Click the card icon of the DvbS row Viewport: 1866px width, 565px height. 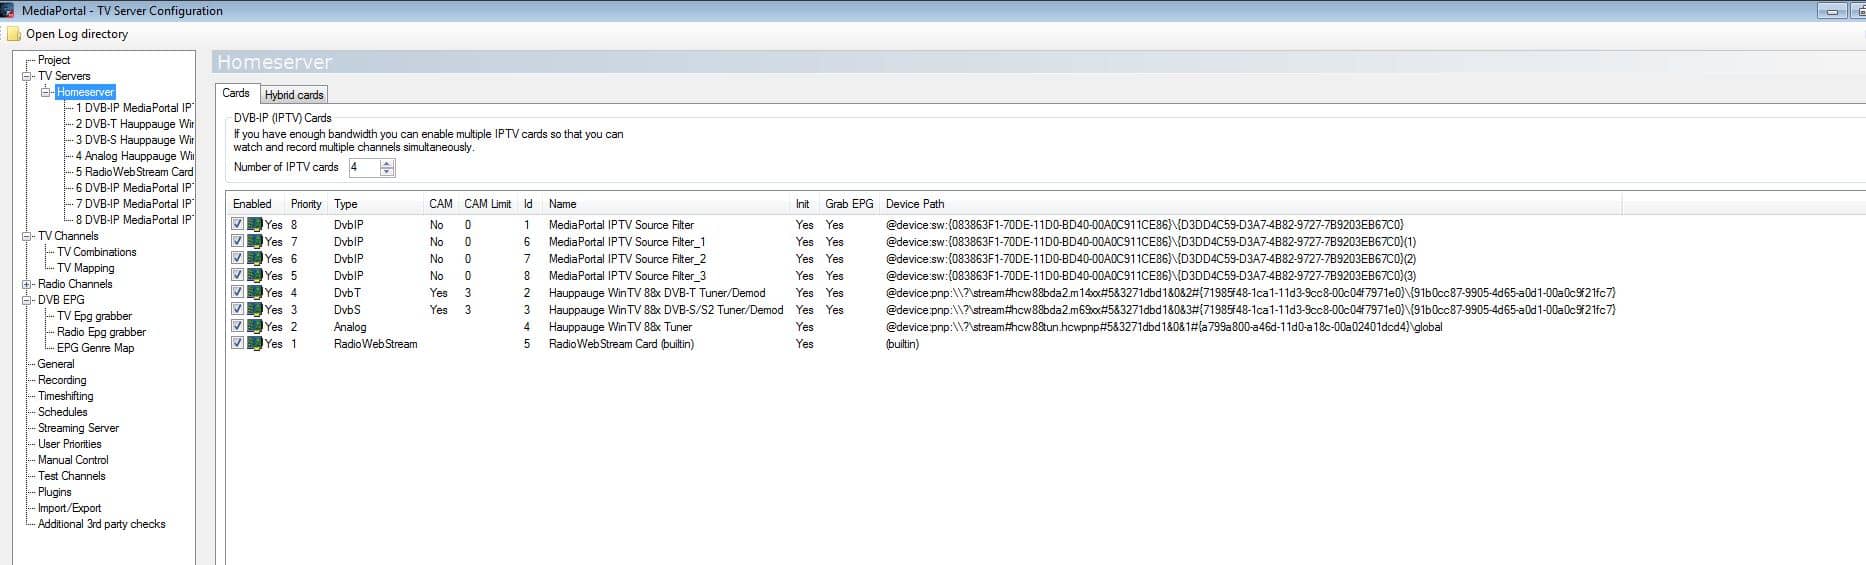[x=255, y=310]
